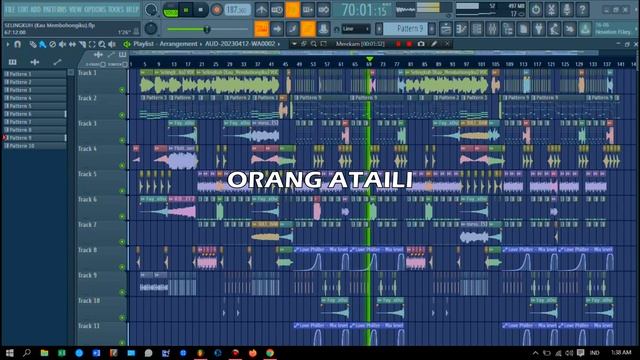Open the OPTIONS menu
This screenshot has width=640, height=360.
(95, 9)
